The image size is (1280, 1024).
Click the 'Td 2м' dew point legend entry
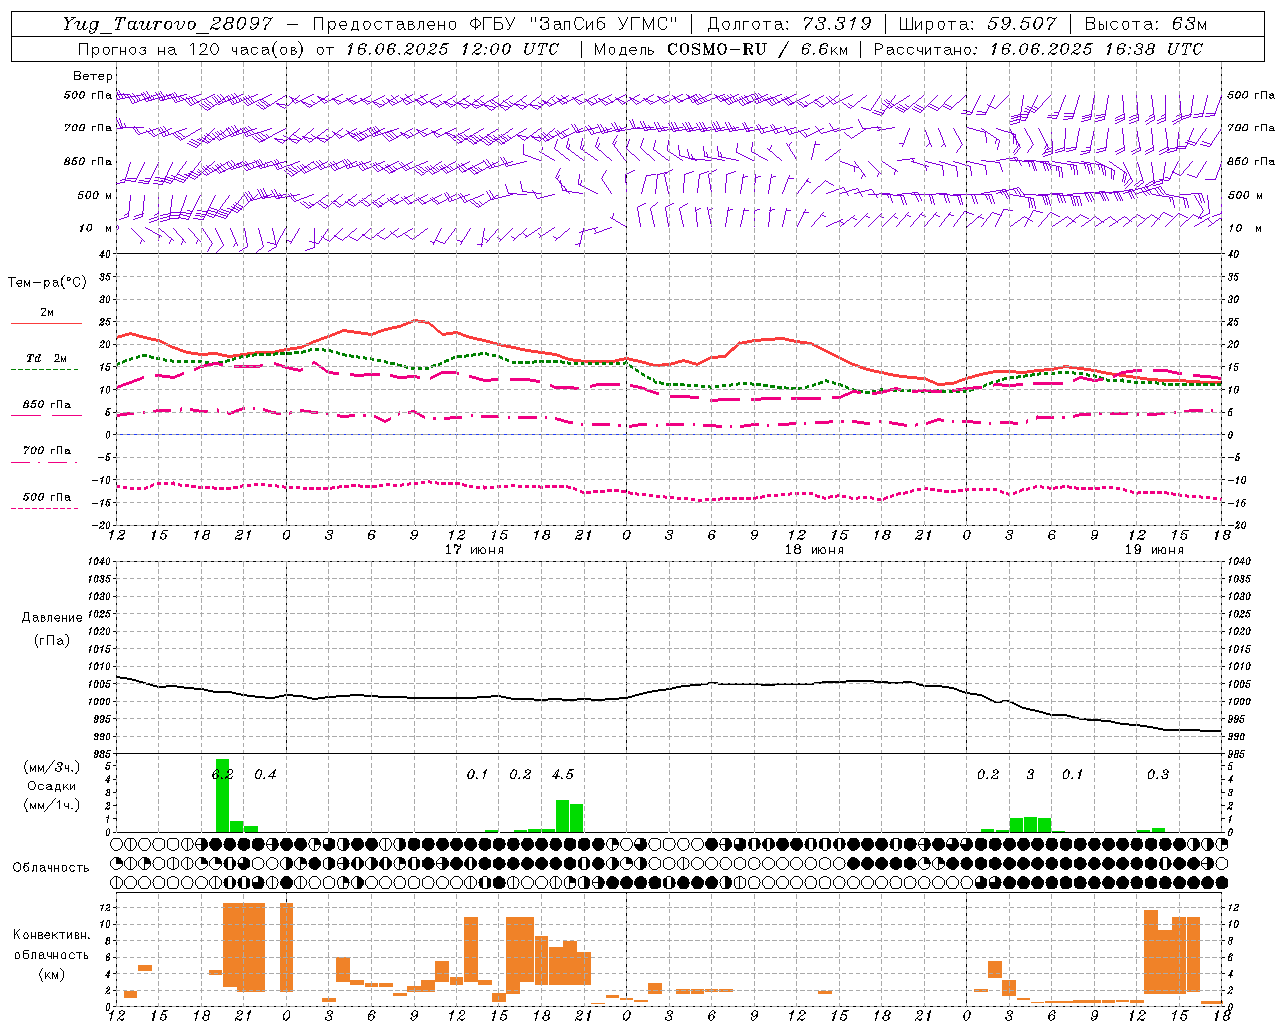point(47,358)
